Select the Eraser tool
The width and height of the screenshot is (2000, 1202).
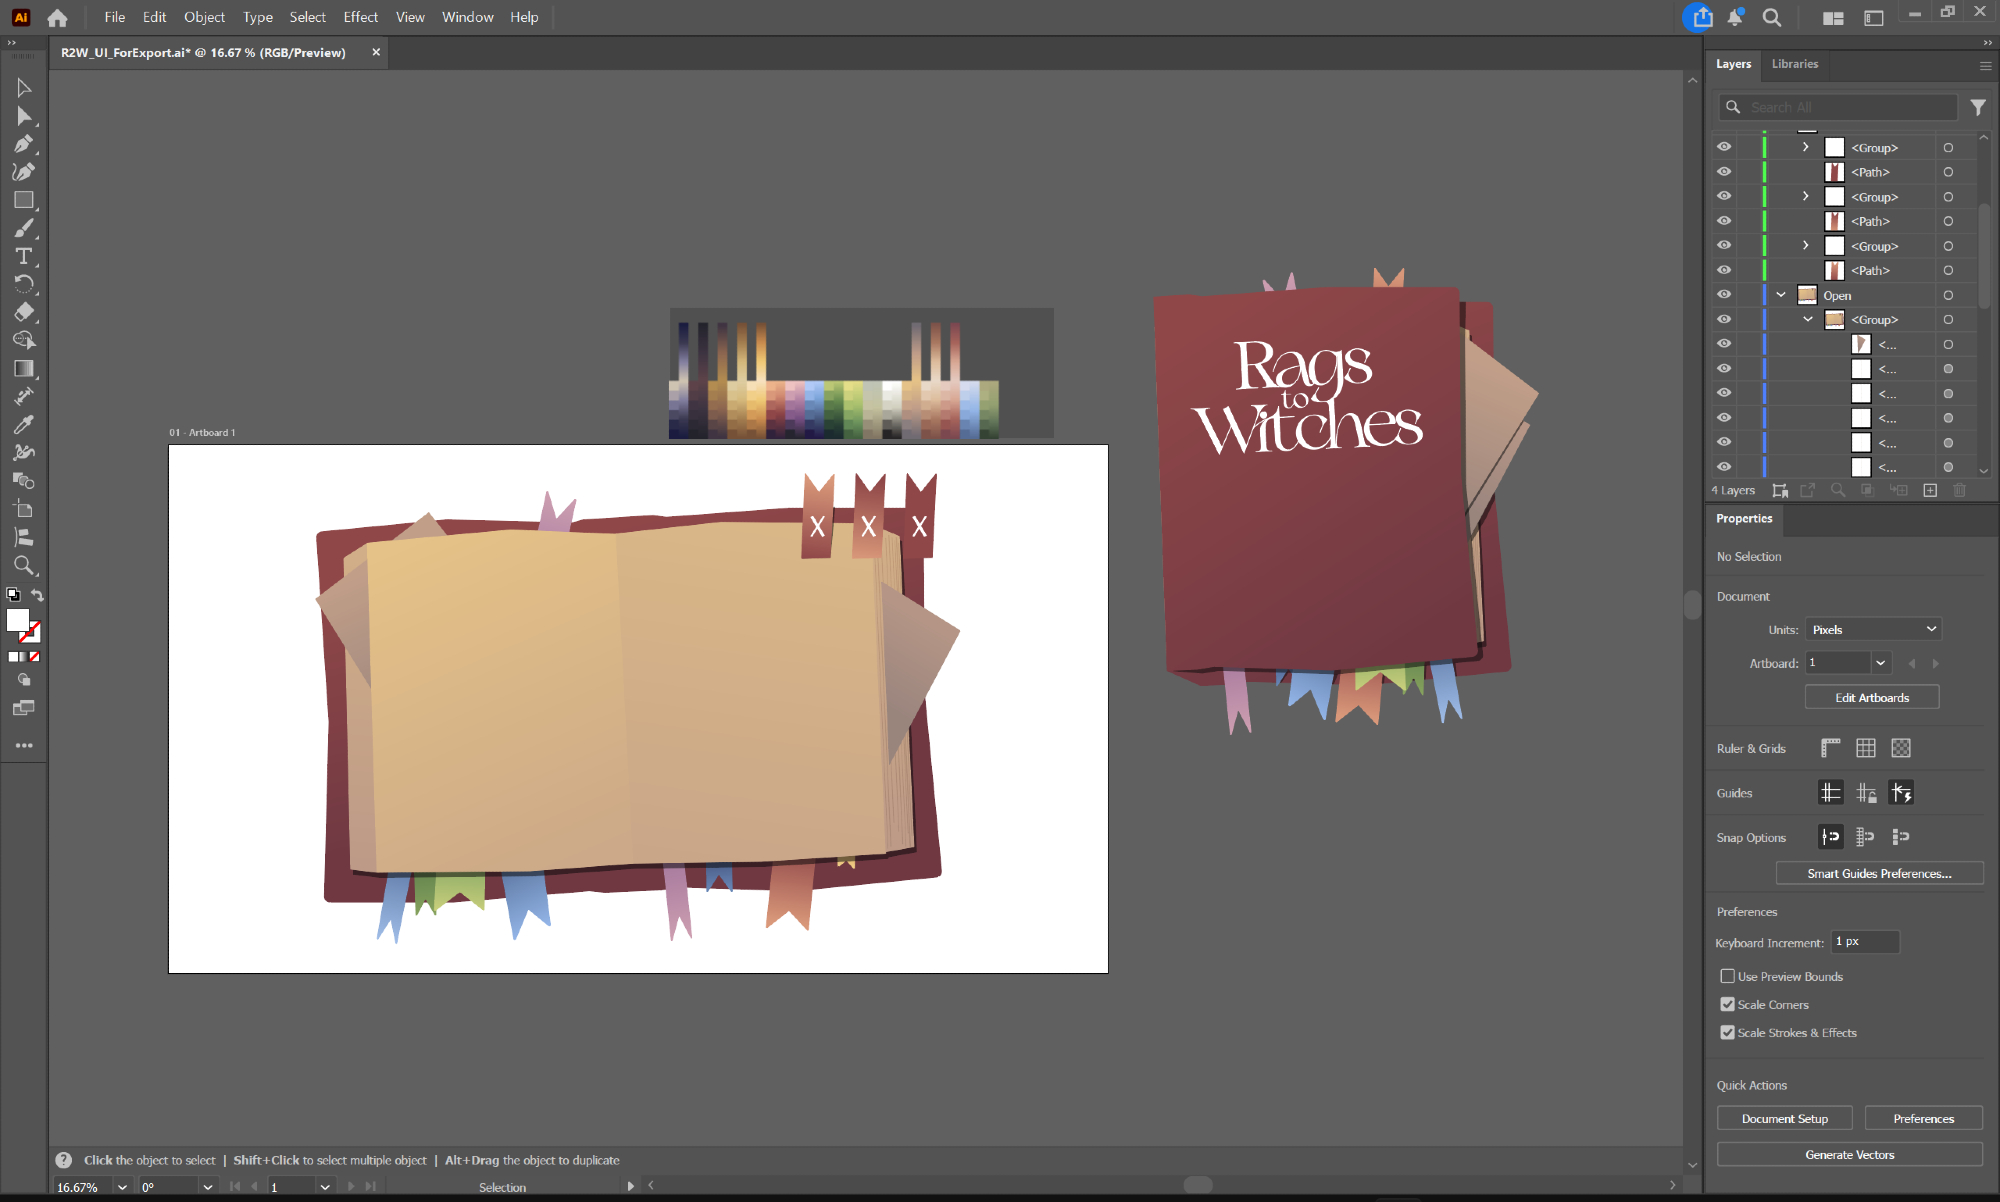point(24,312)
